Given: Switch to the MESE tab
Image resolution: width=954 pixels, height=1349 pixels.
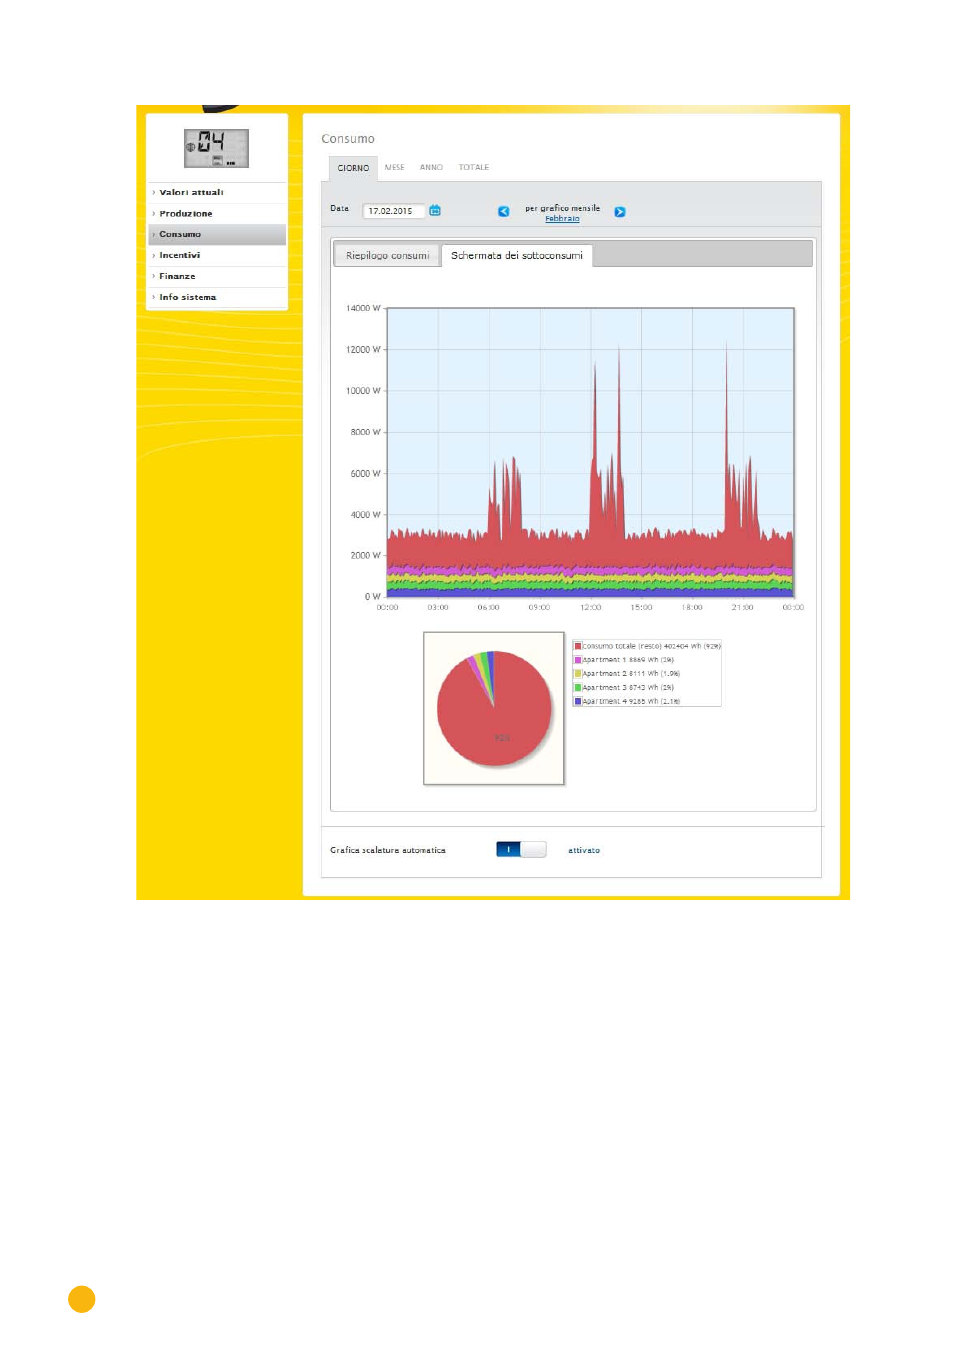Looking at the screenshot, I should pos(395,167).
